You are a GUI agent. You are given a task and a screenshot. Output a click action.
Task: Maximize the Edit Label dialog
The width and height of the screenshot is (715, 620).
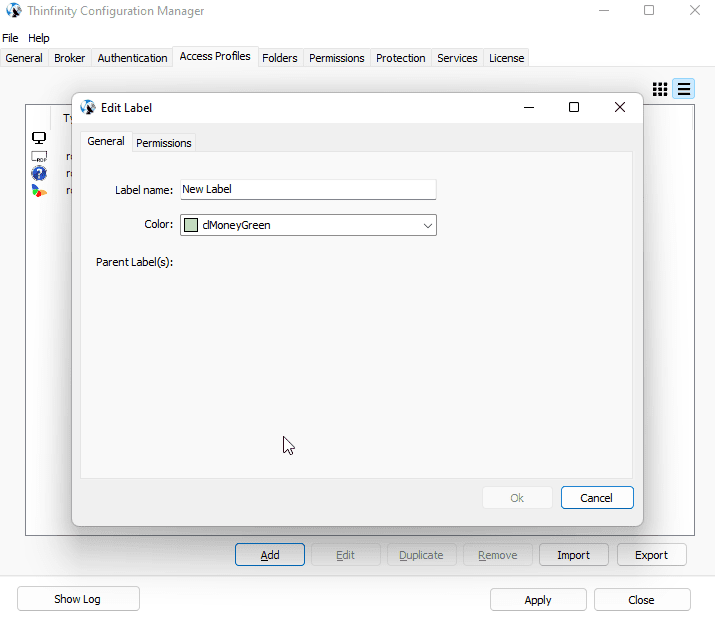pyautogui.click(x=574, y=107)
